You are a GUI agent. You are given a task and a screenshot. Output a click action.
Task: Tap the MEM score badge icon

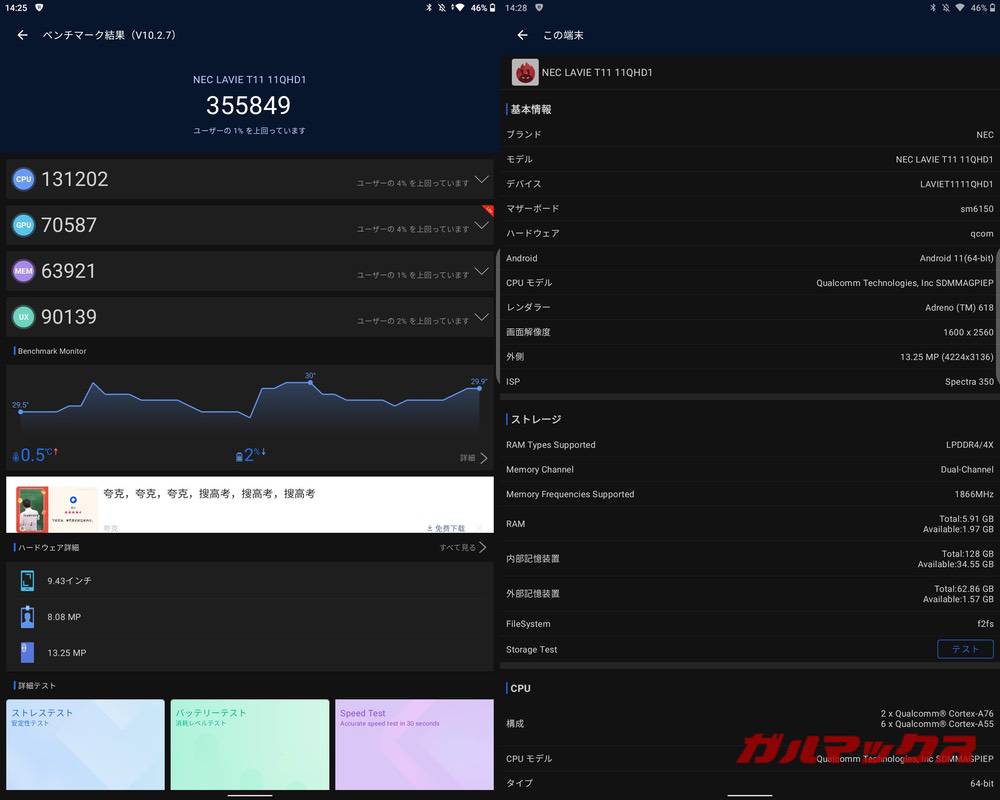[23, 271]
